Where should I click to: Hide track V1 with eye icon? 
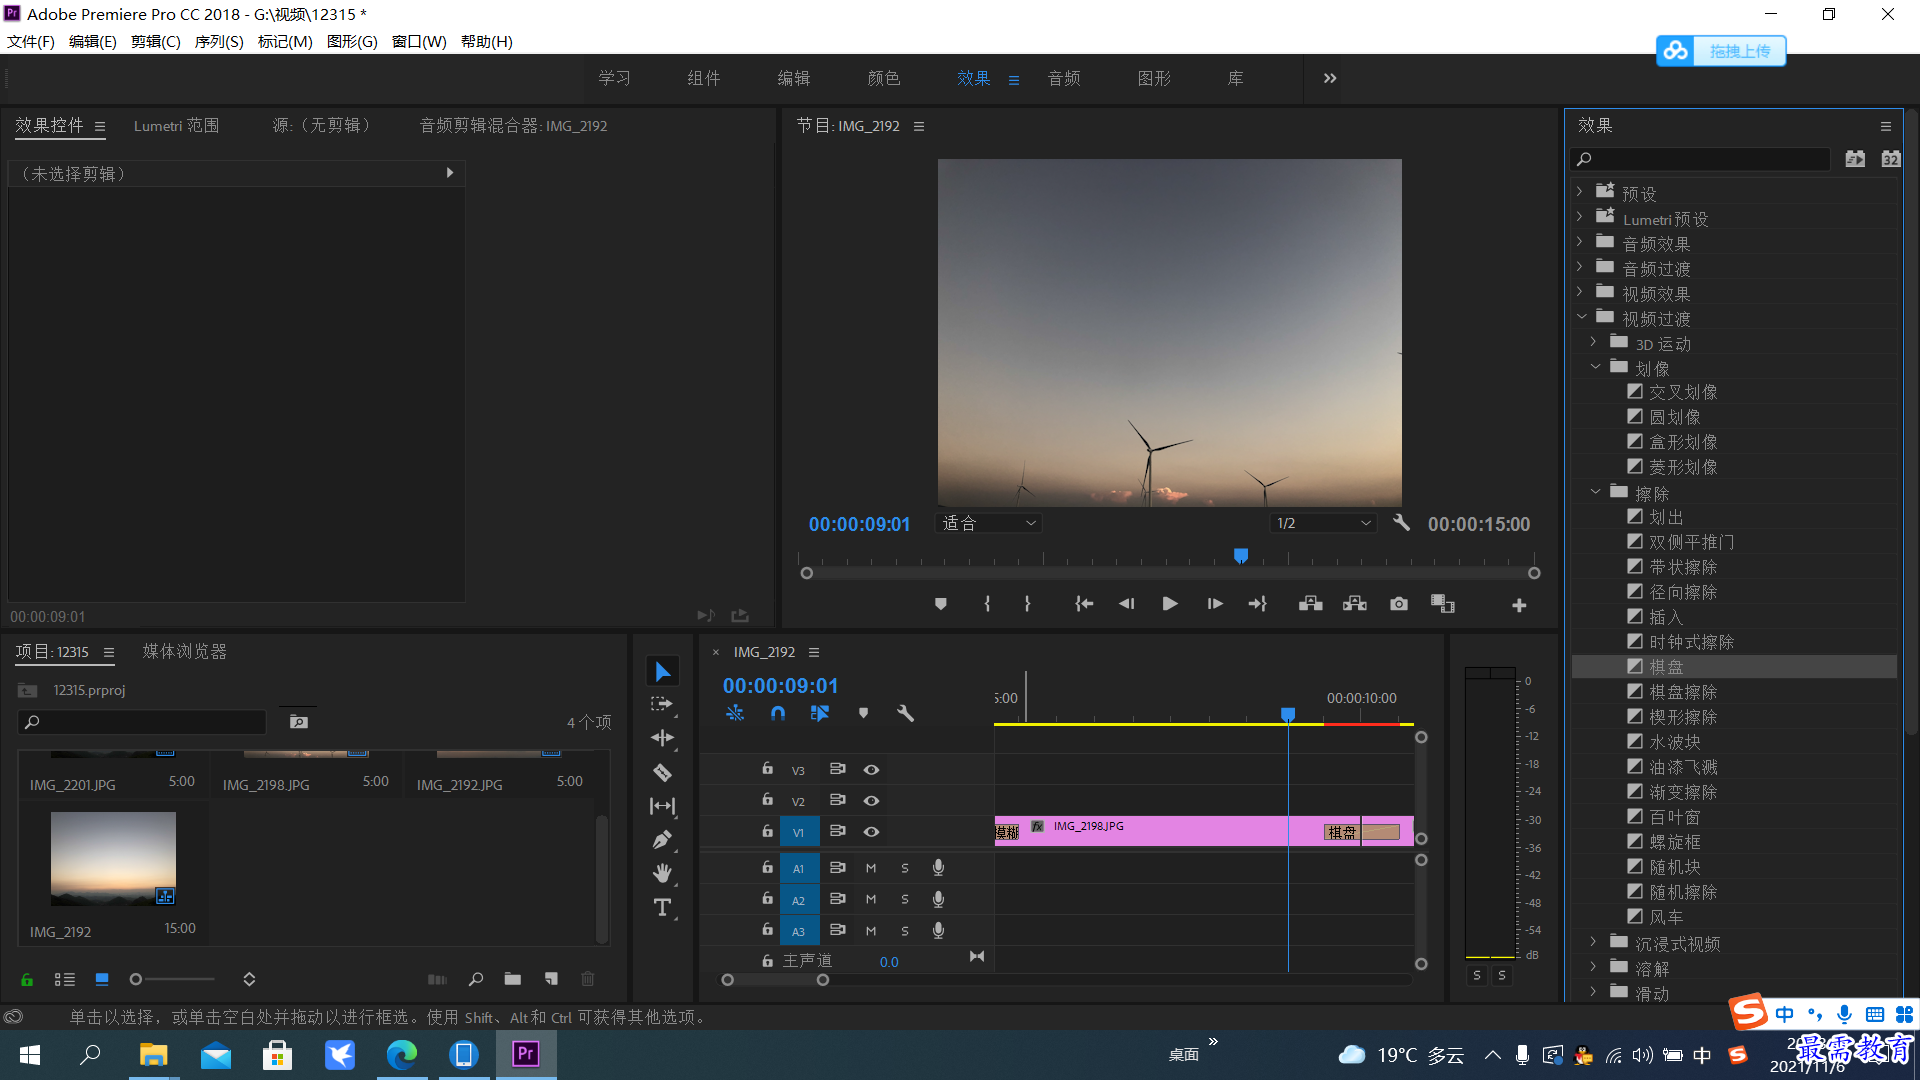tap(871, 832)
